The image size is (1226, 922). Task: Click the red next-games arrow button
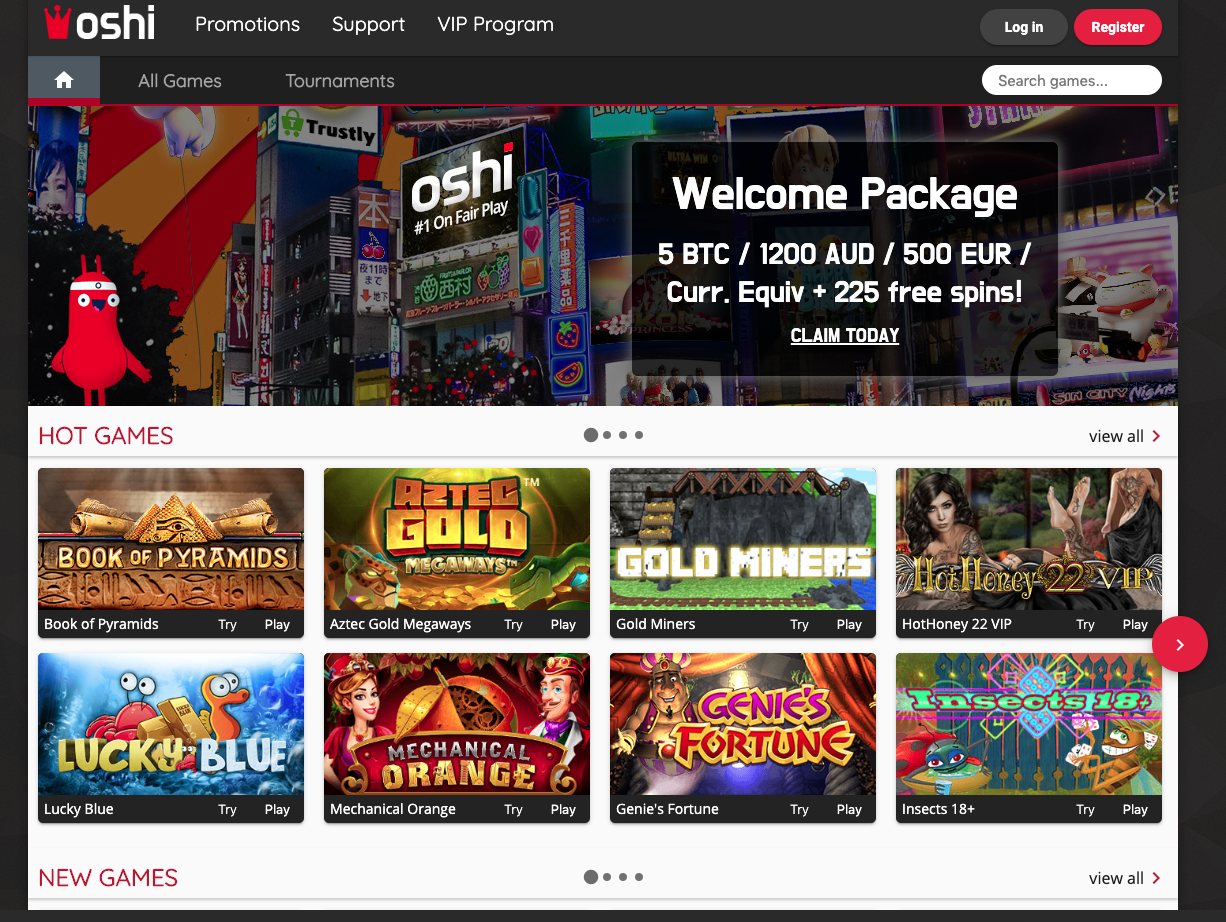click(x=1180, y=644)
